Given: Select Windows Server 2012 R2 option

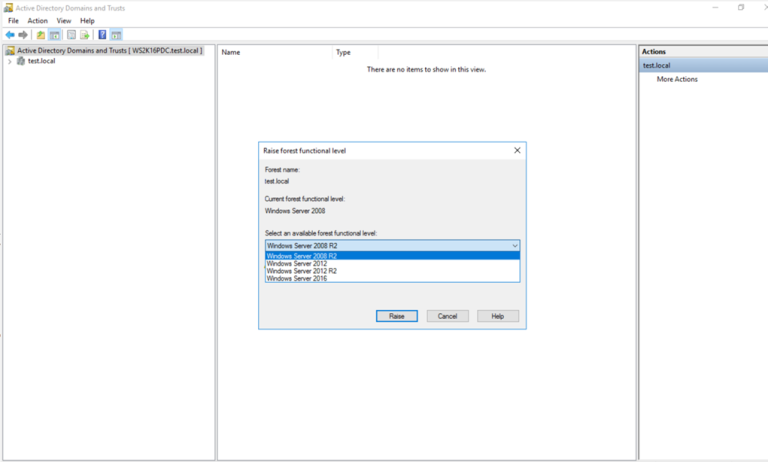Looking at the screenshot, I should 301,271.
